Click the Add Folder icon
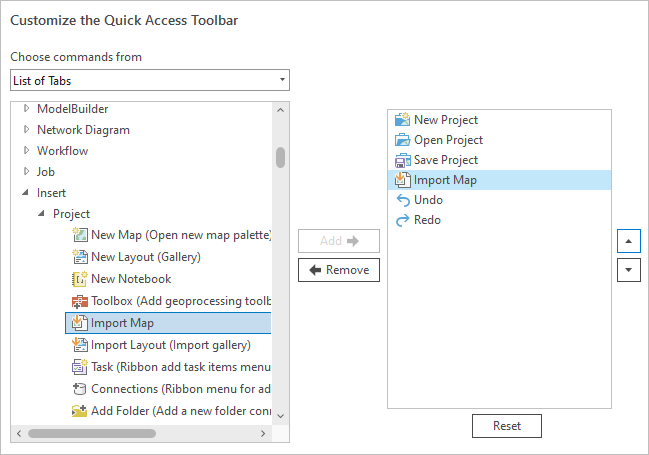649x455 pixels. coord(80,411)
